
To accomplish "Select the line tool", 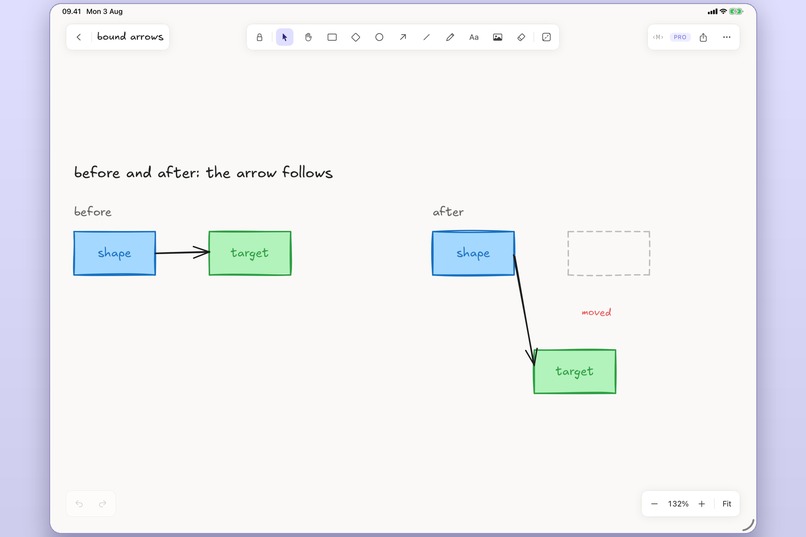I will [x=427, y=37].
